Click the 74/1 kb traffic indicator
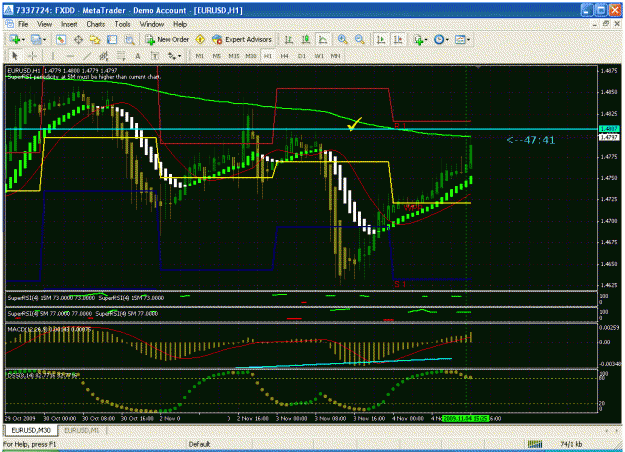Image resolution: width=625 pixels, height=452 pixels. 571,444
